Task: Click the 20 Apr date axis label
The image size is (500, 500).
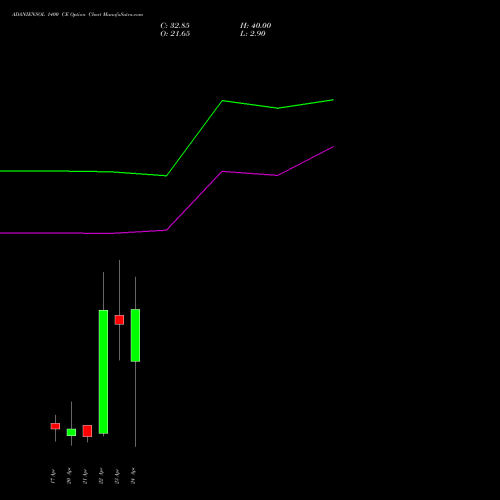Action: [69, 476]
